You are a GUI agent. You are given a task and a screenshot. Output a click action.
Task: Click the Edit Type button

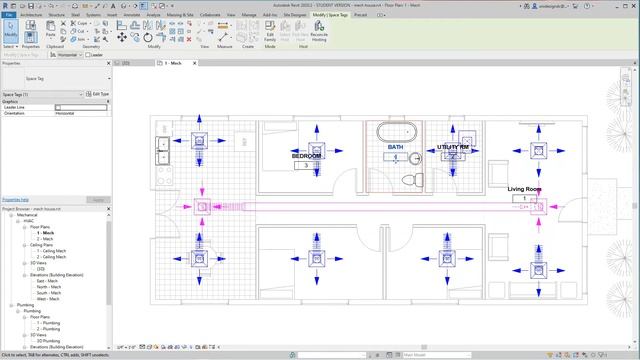tap(98, 94)
